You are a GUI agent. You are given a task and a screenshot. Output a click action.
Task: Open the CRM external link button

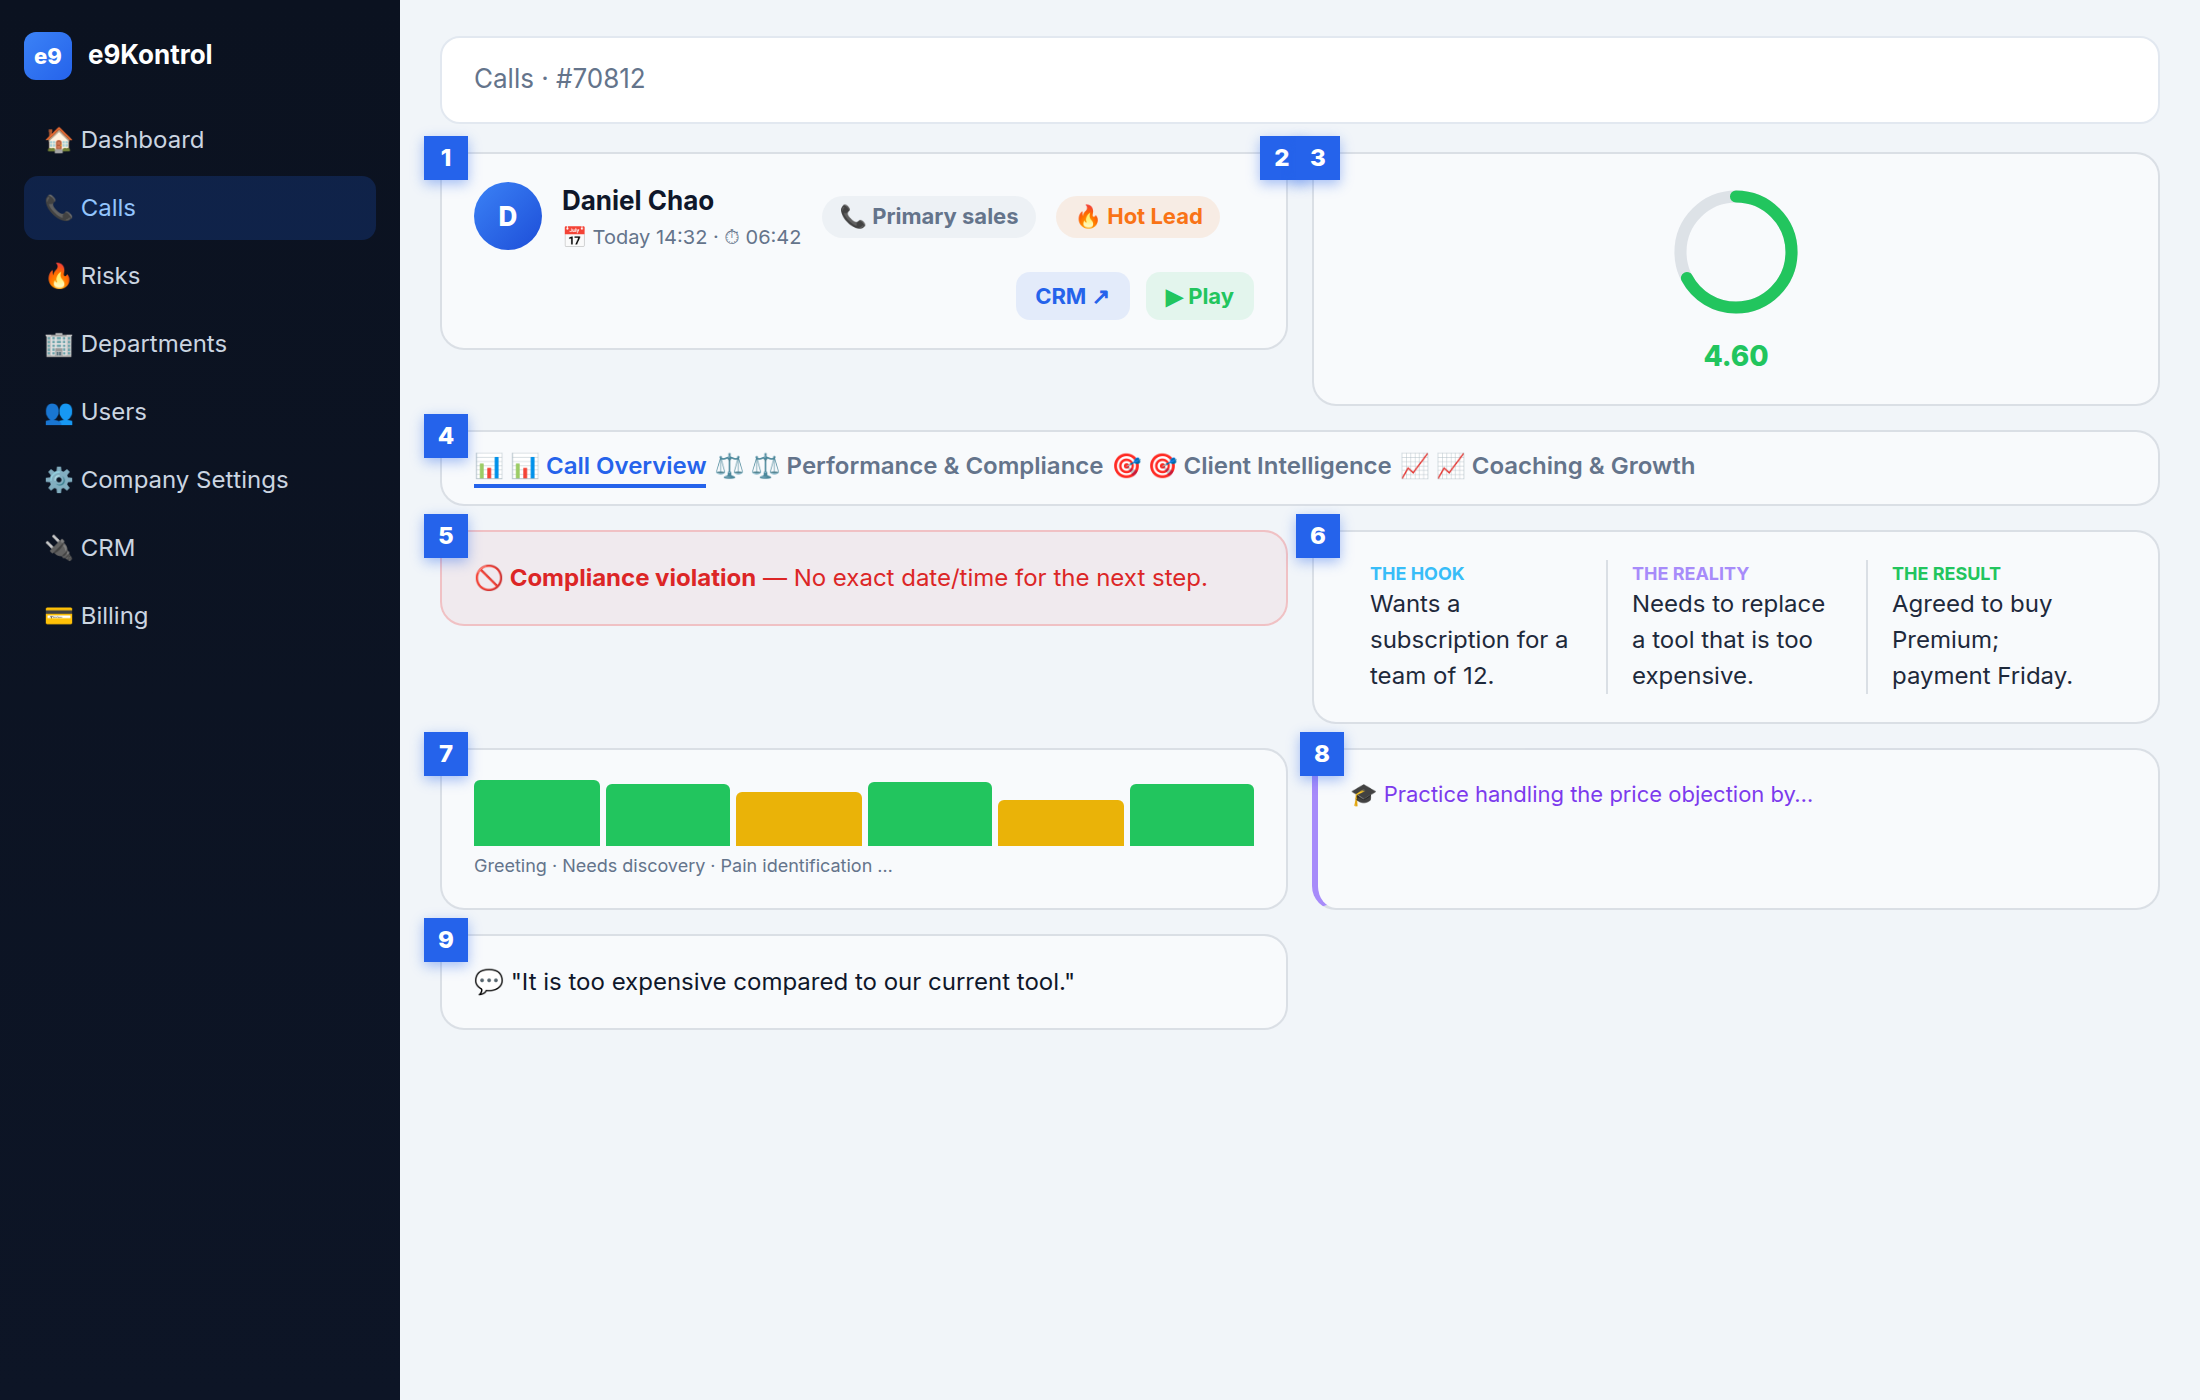pyautogui.click(x=1073, y=296)
